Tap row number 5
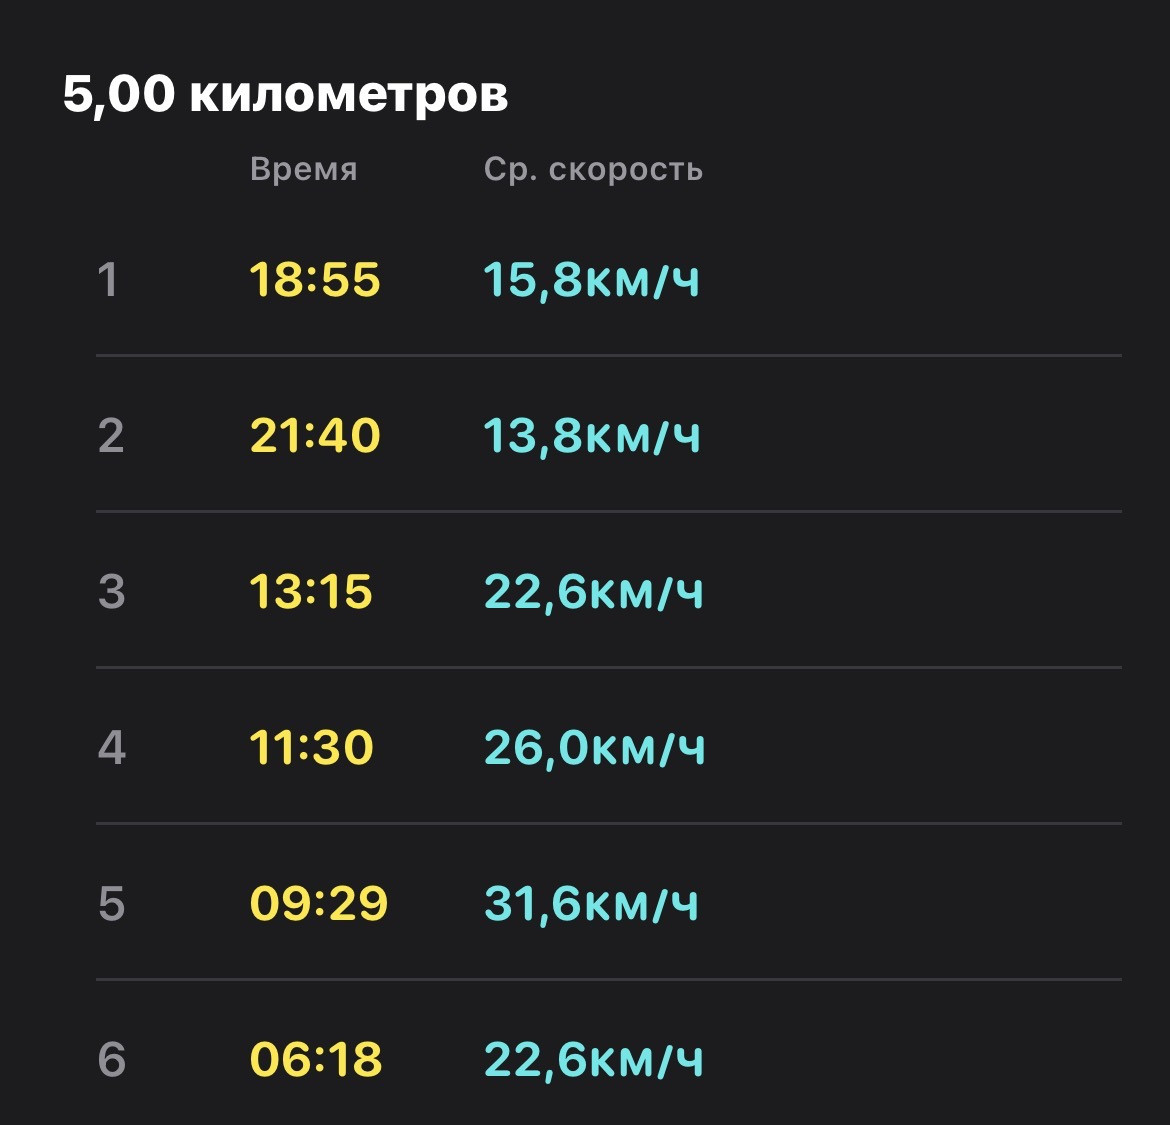Screen dimensions: 1170x1125 pyautogui.click(x=111, y=903)
